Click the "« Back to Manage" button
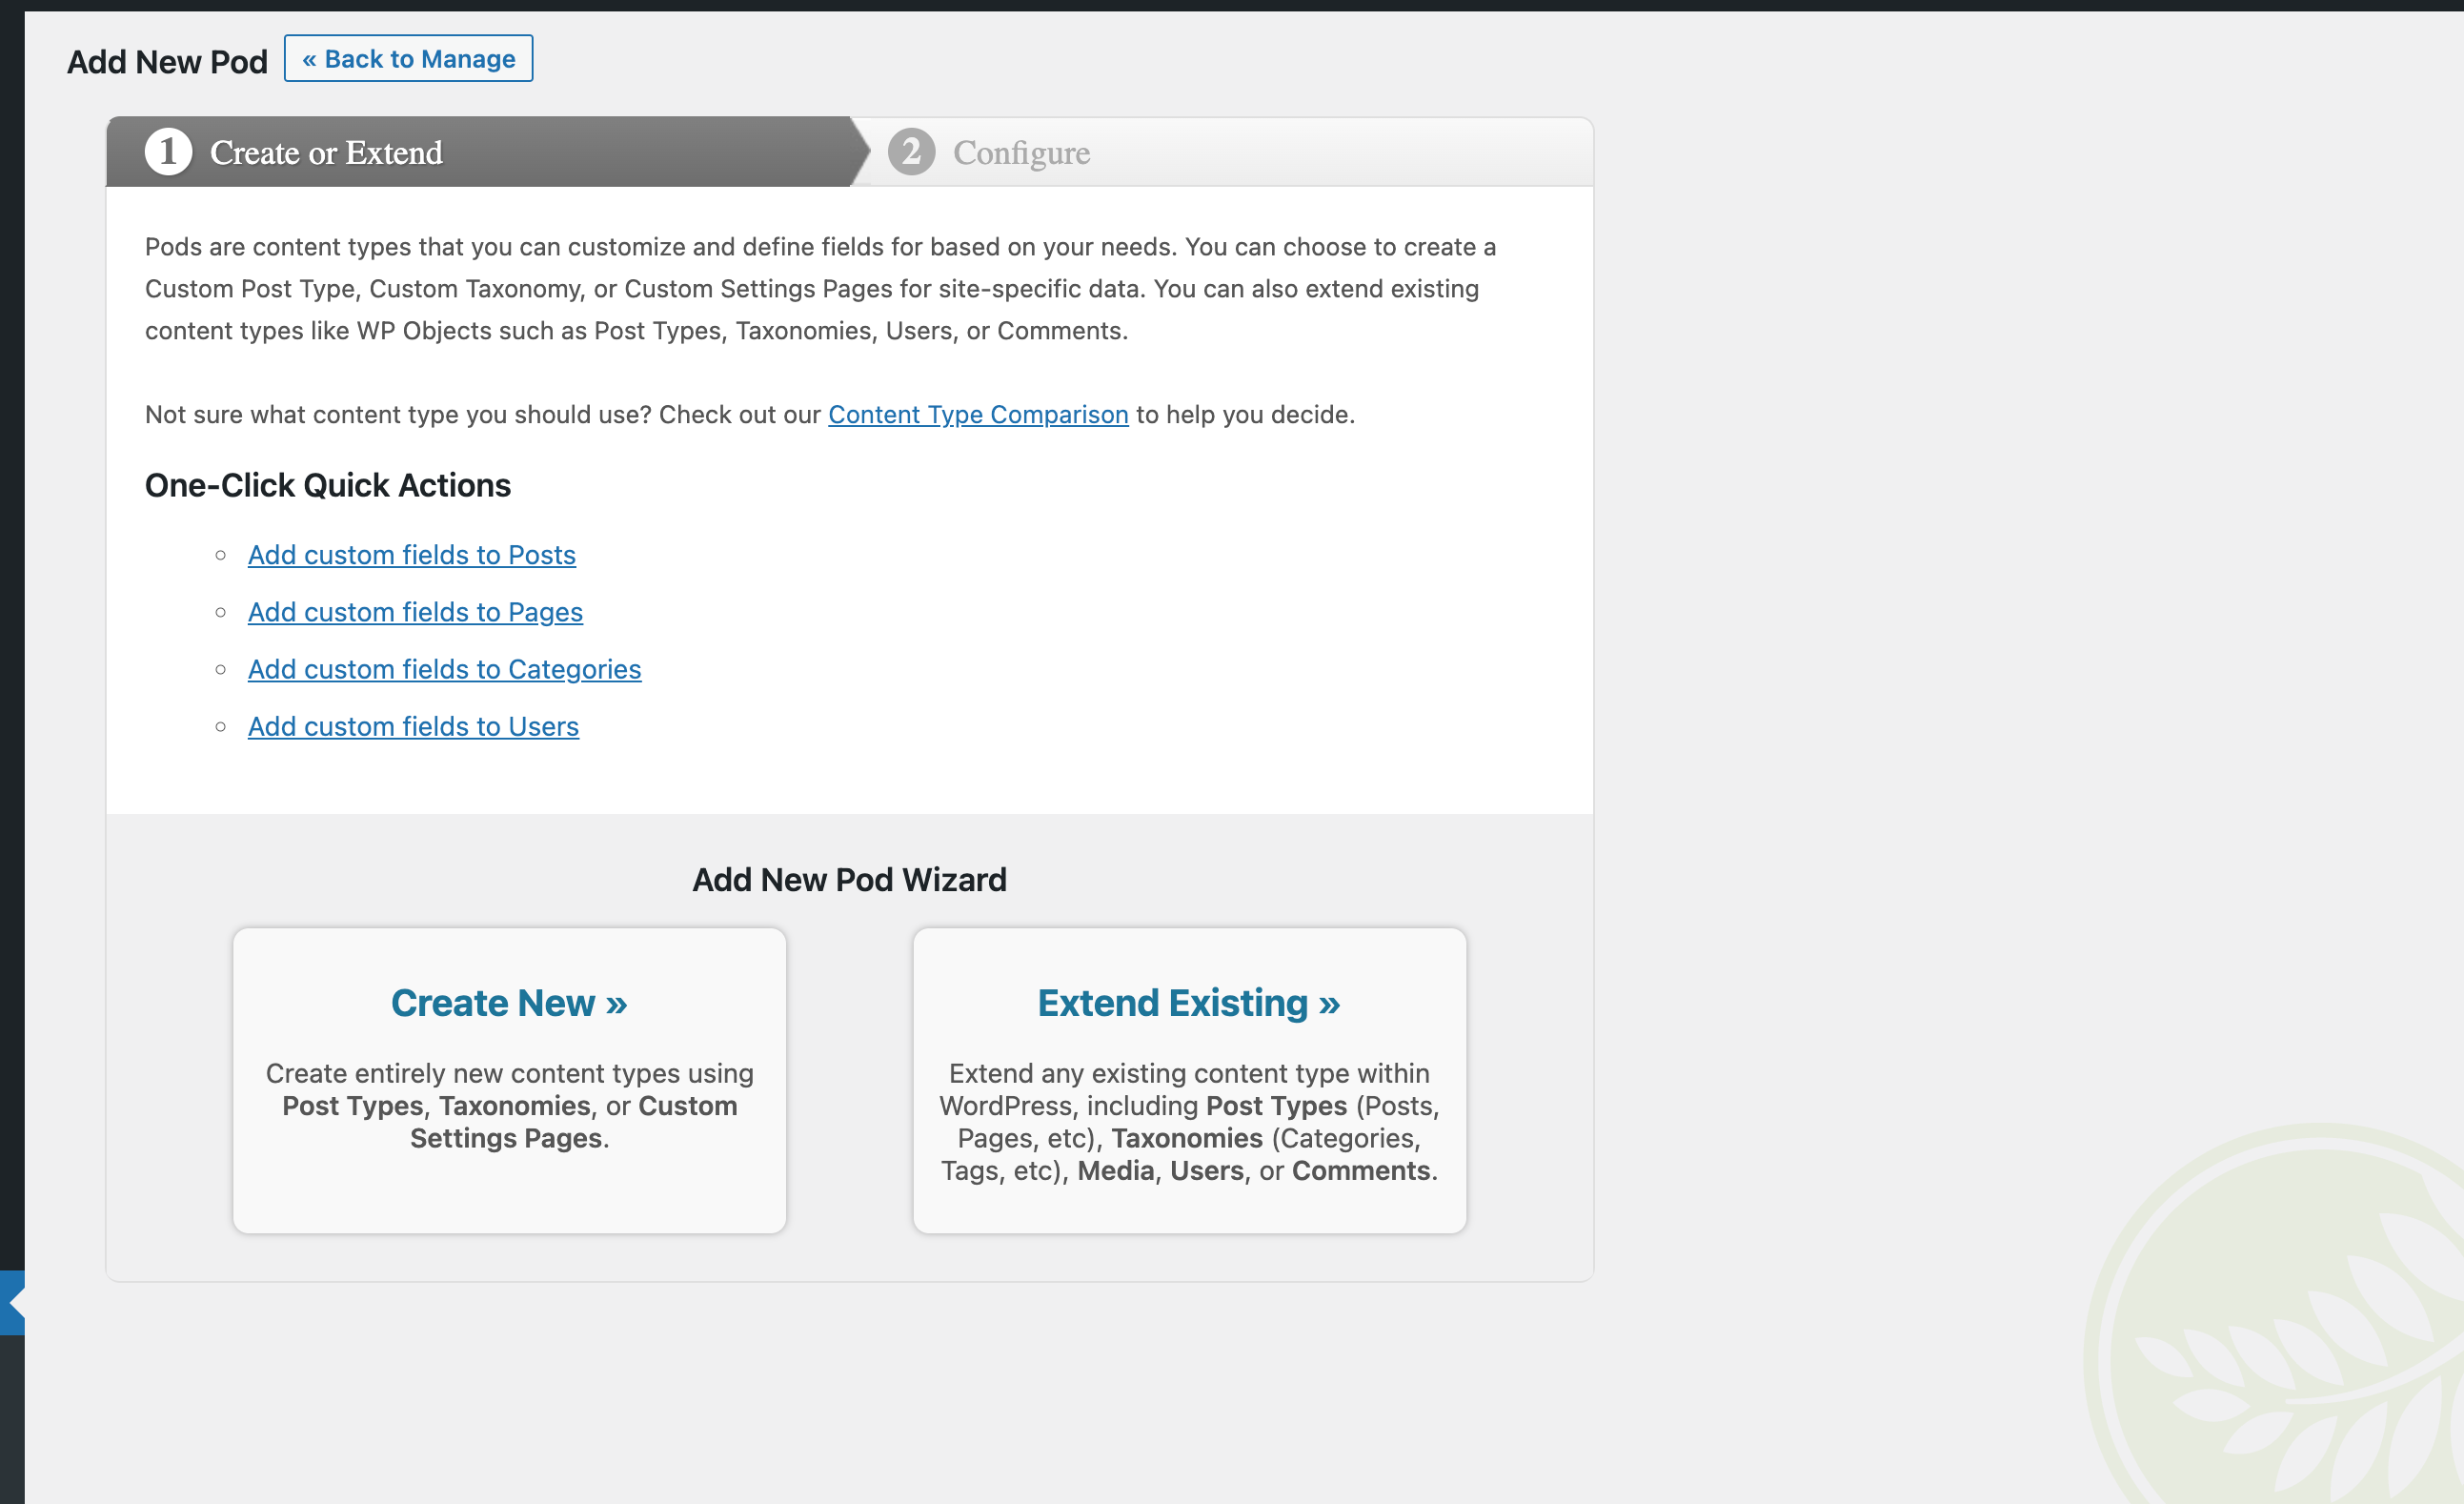The height and width of the screenshot is (1504, 2464). pos(408,58)
